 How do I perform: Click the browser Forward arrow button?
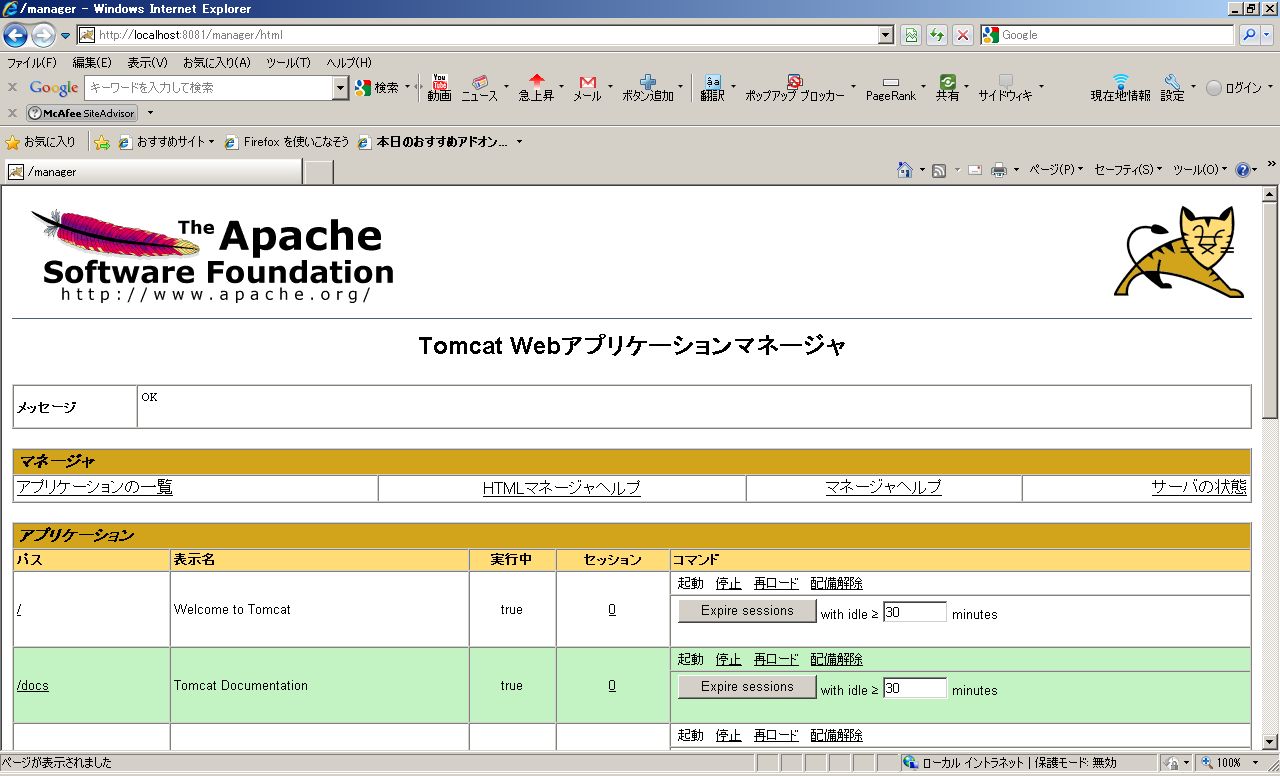tap(43, 35)
